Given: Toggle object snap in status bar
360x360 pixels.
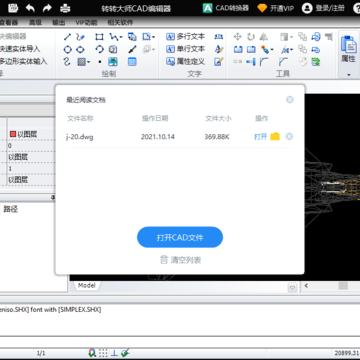Looking at the screenshot, I should pos(92,353).
